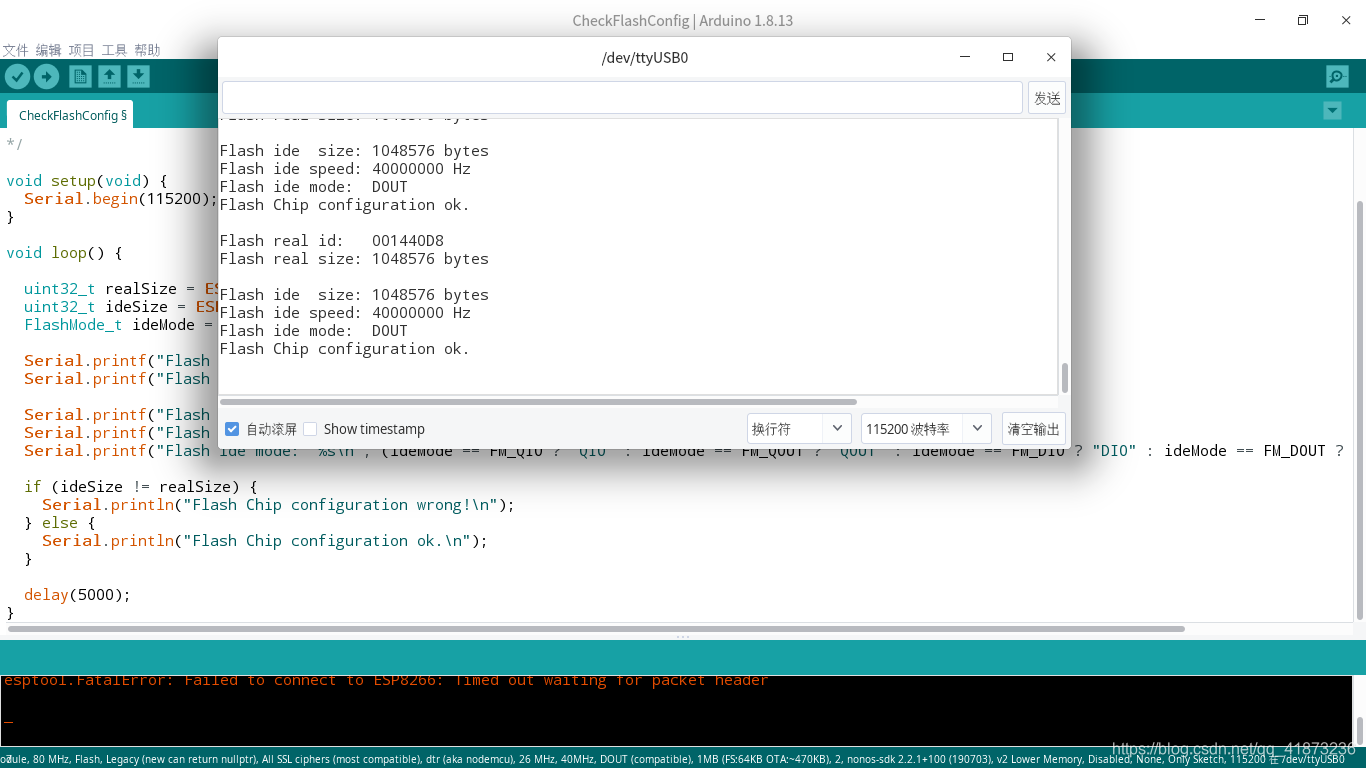The height and width of the screenshot is (768, 1366).
Task: Open the 115200 波特率 baud rate dropdown
Action: [926, 429]
